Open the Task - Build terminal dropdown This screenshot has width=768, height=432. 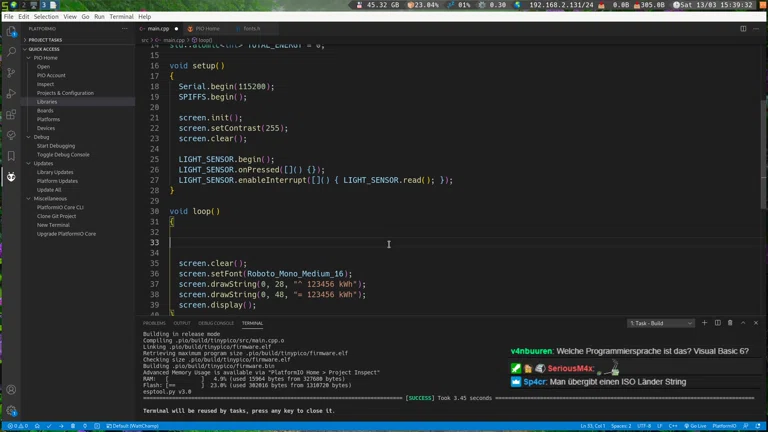coord(660,323)
